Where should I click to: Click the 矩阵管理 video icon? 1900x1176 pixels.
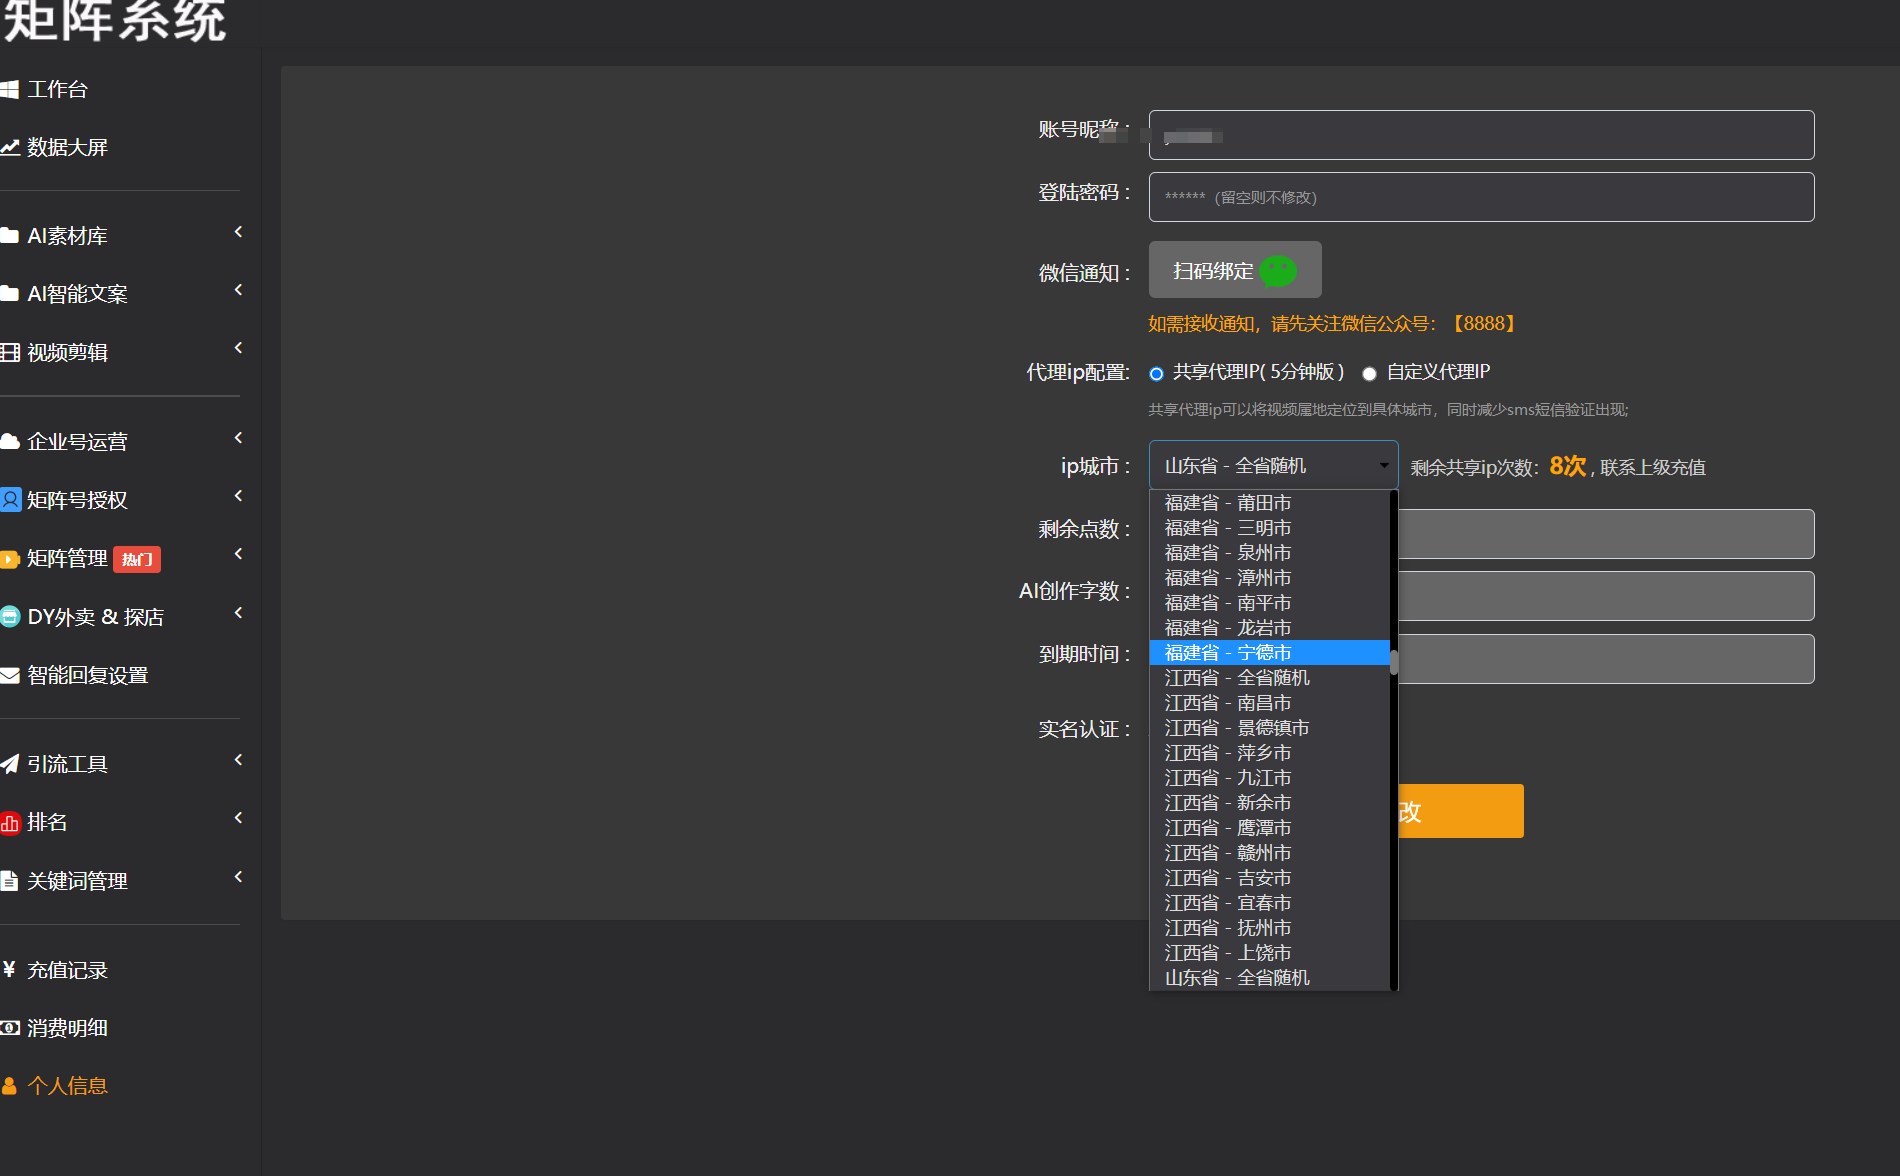(x=10, y=559)
